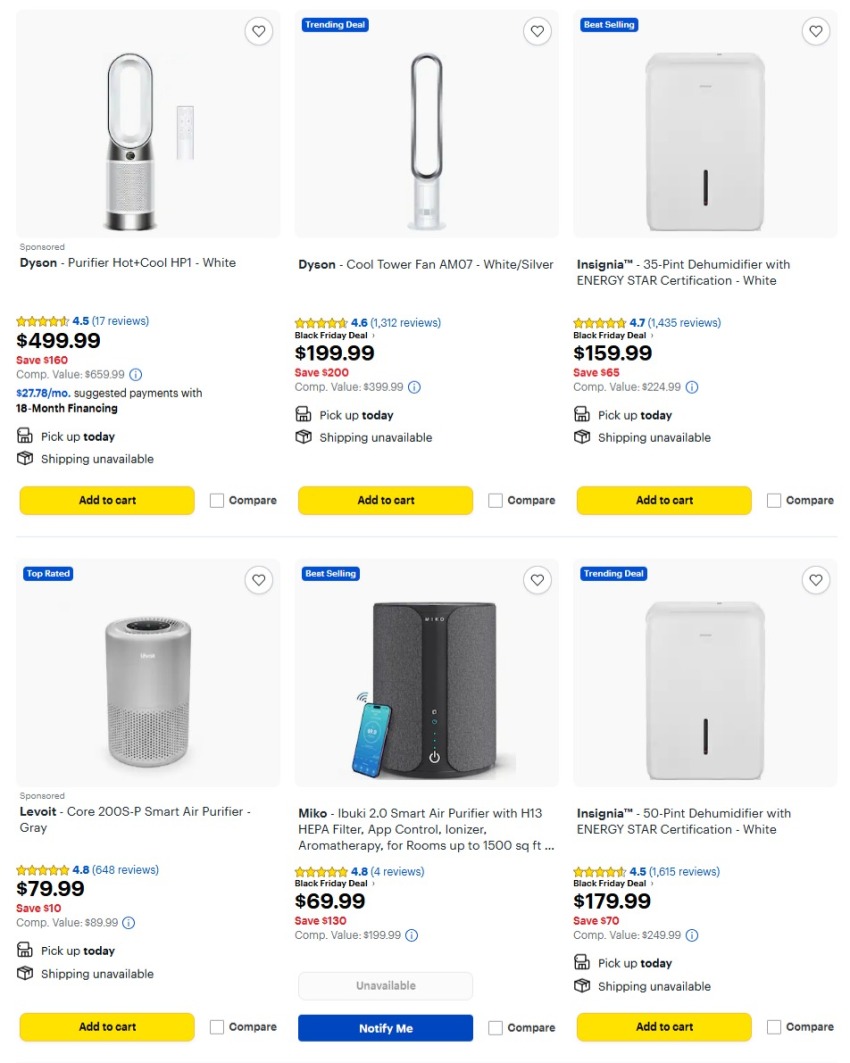
Task: Add the Insignia 35-Pint Dehumidifier to cart
Action: coord(663,500)
